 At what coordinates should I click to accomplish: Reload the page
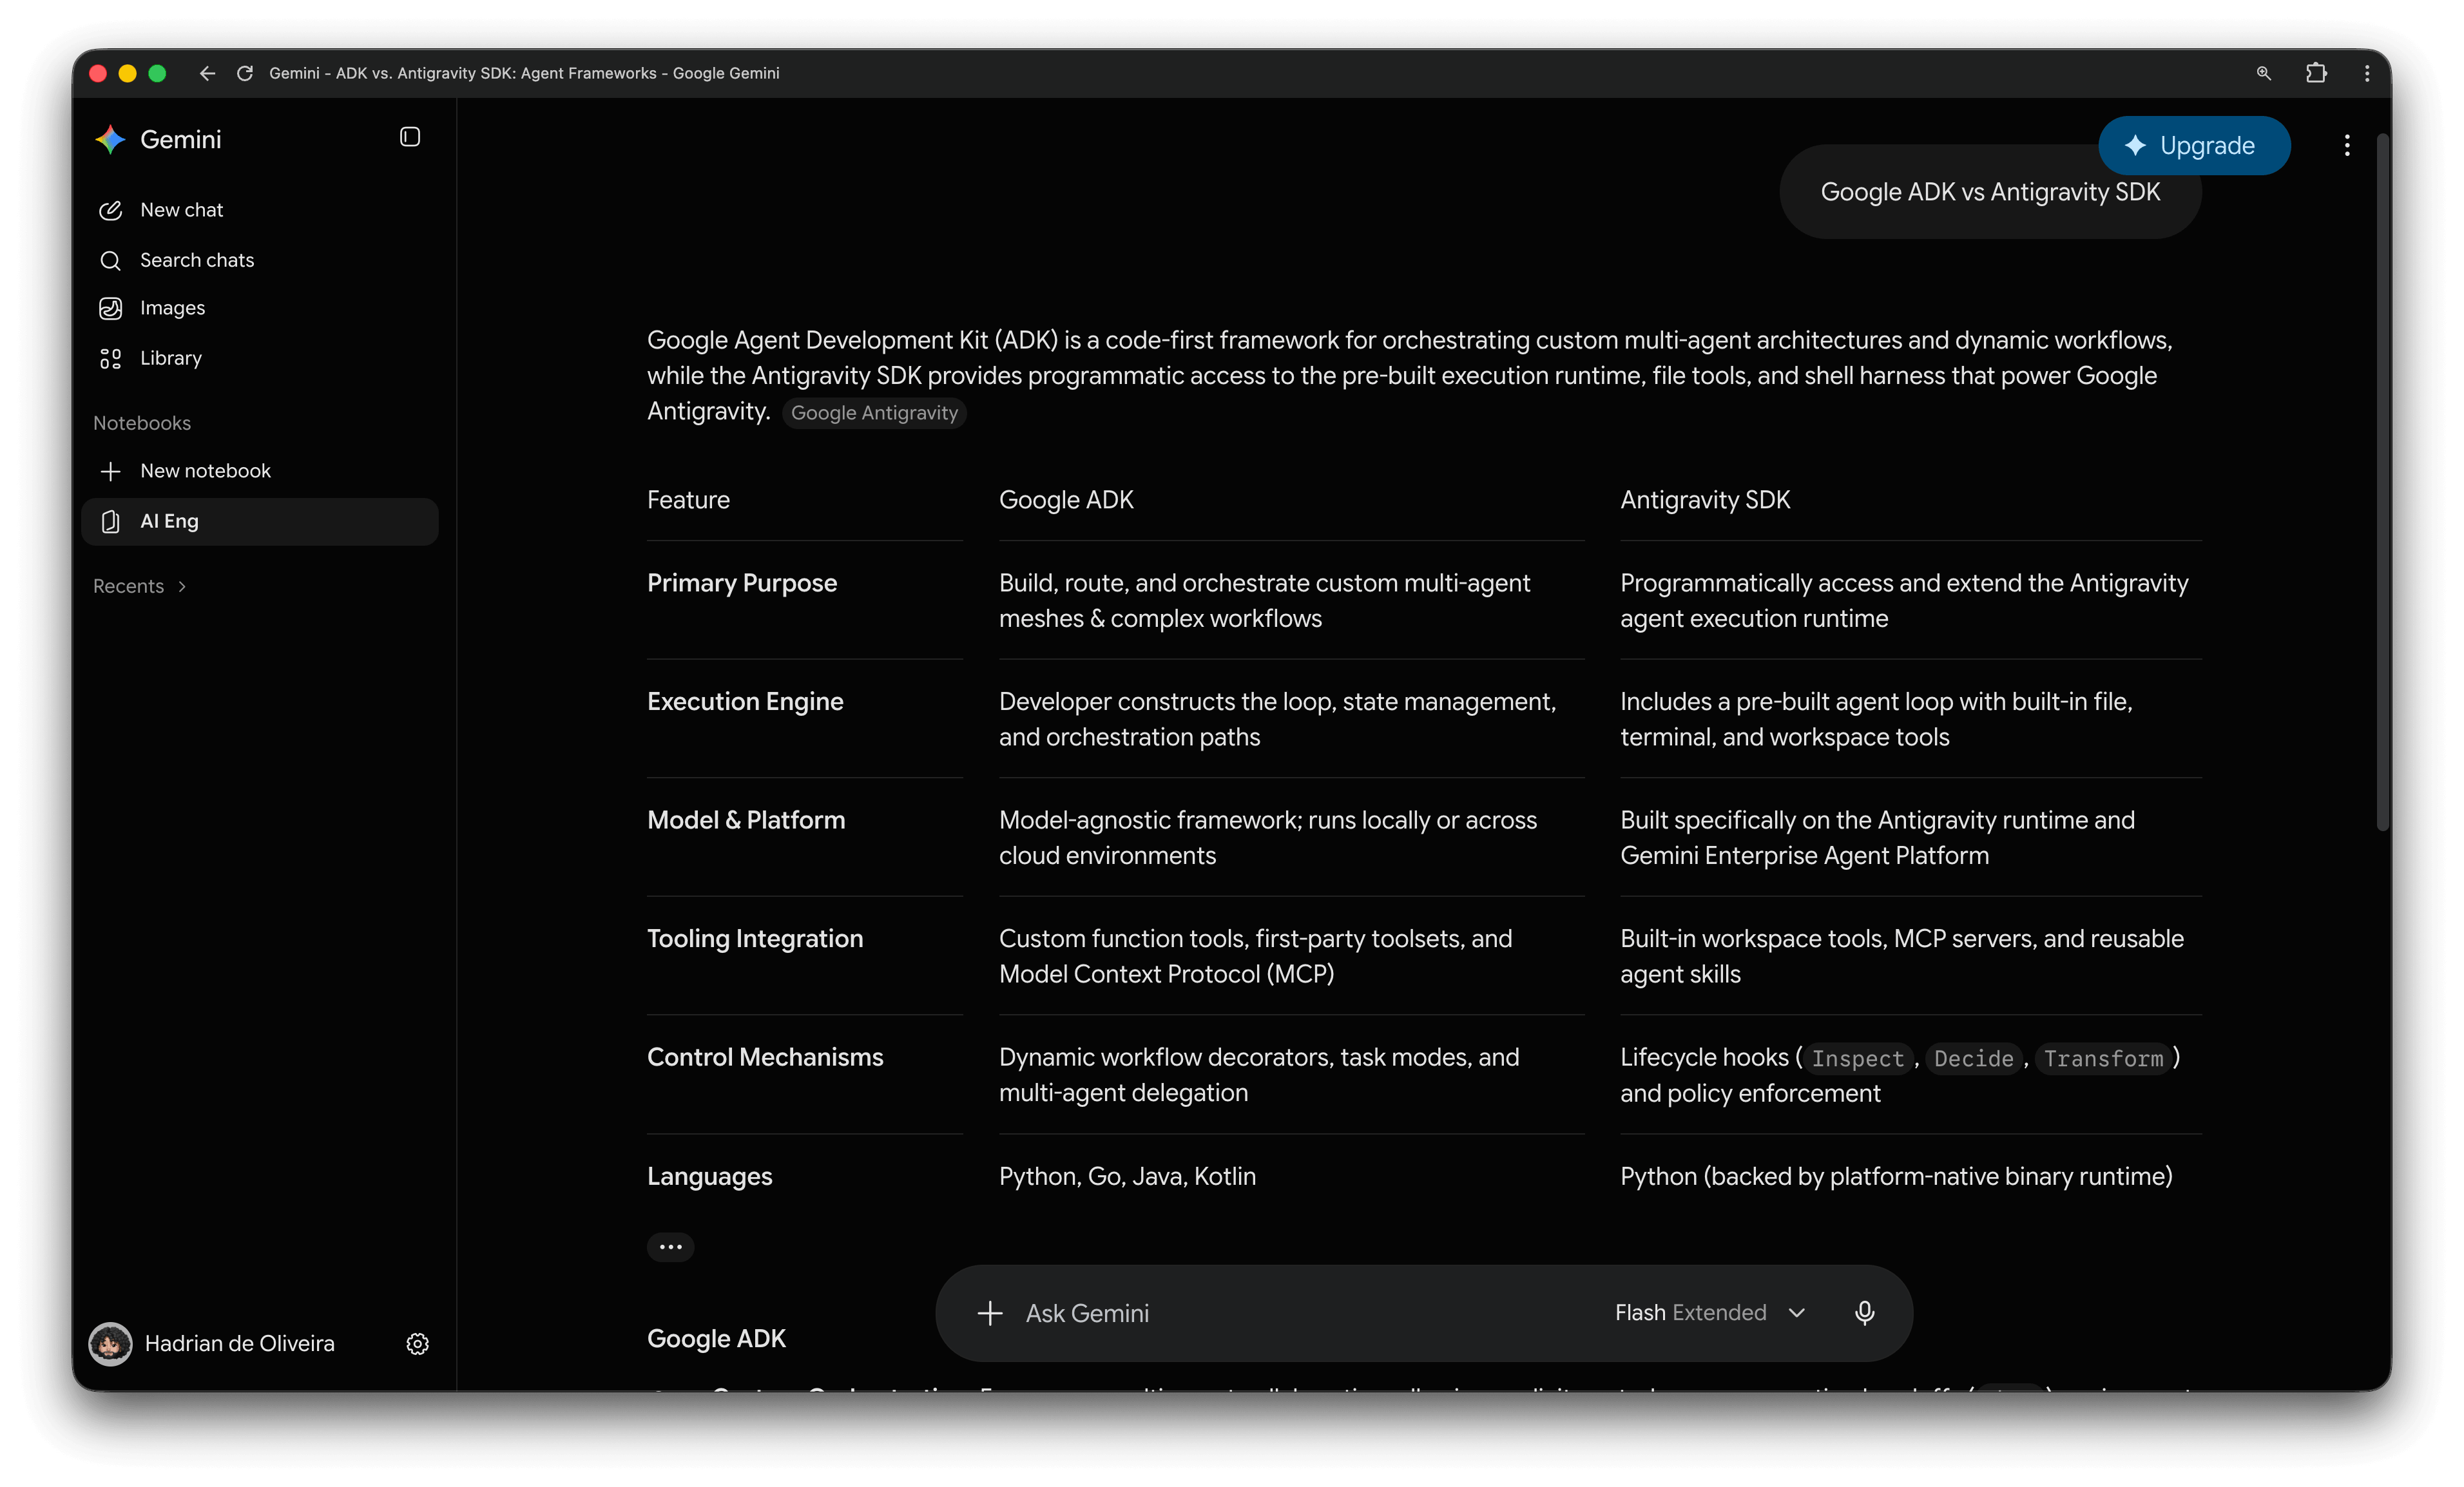245,73
